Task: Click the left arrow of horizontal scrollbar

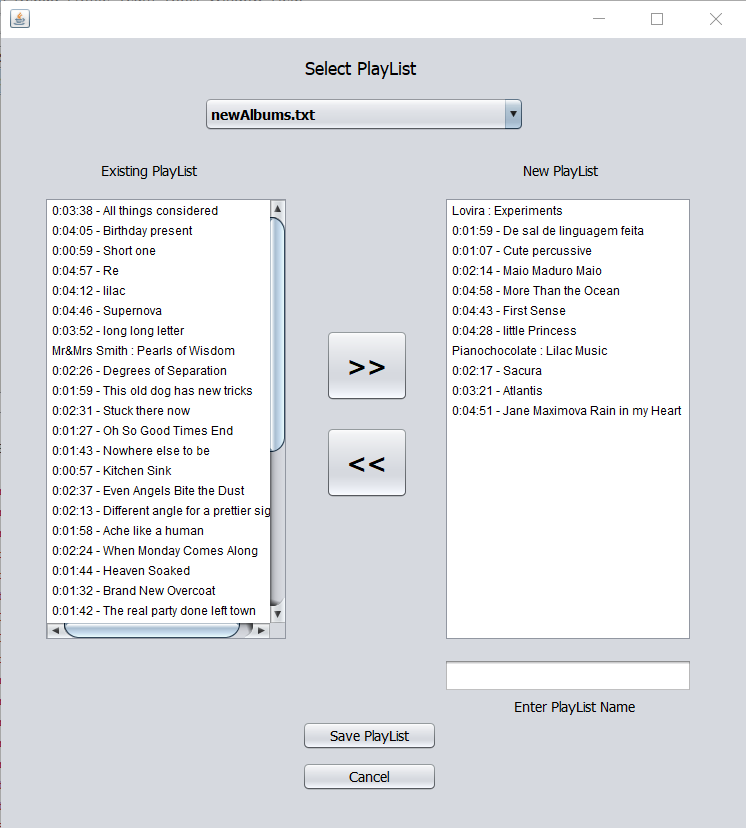Action: click(55, 631)
